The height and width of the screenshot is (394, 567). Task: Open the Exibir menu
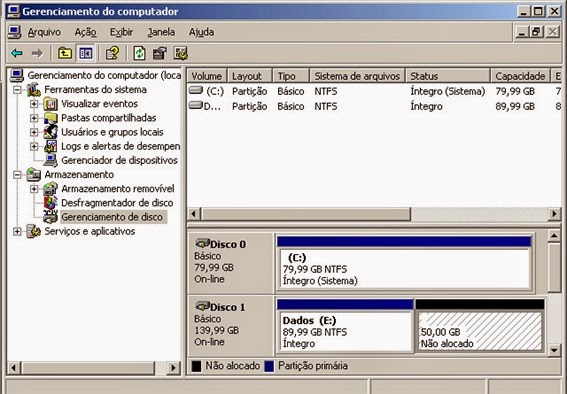click(x=122, y=32)
